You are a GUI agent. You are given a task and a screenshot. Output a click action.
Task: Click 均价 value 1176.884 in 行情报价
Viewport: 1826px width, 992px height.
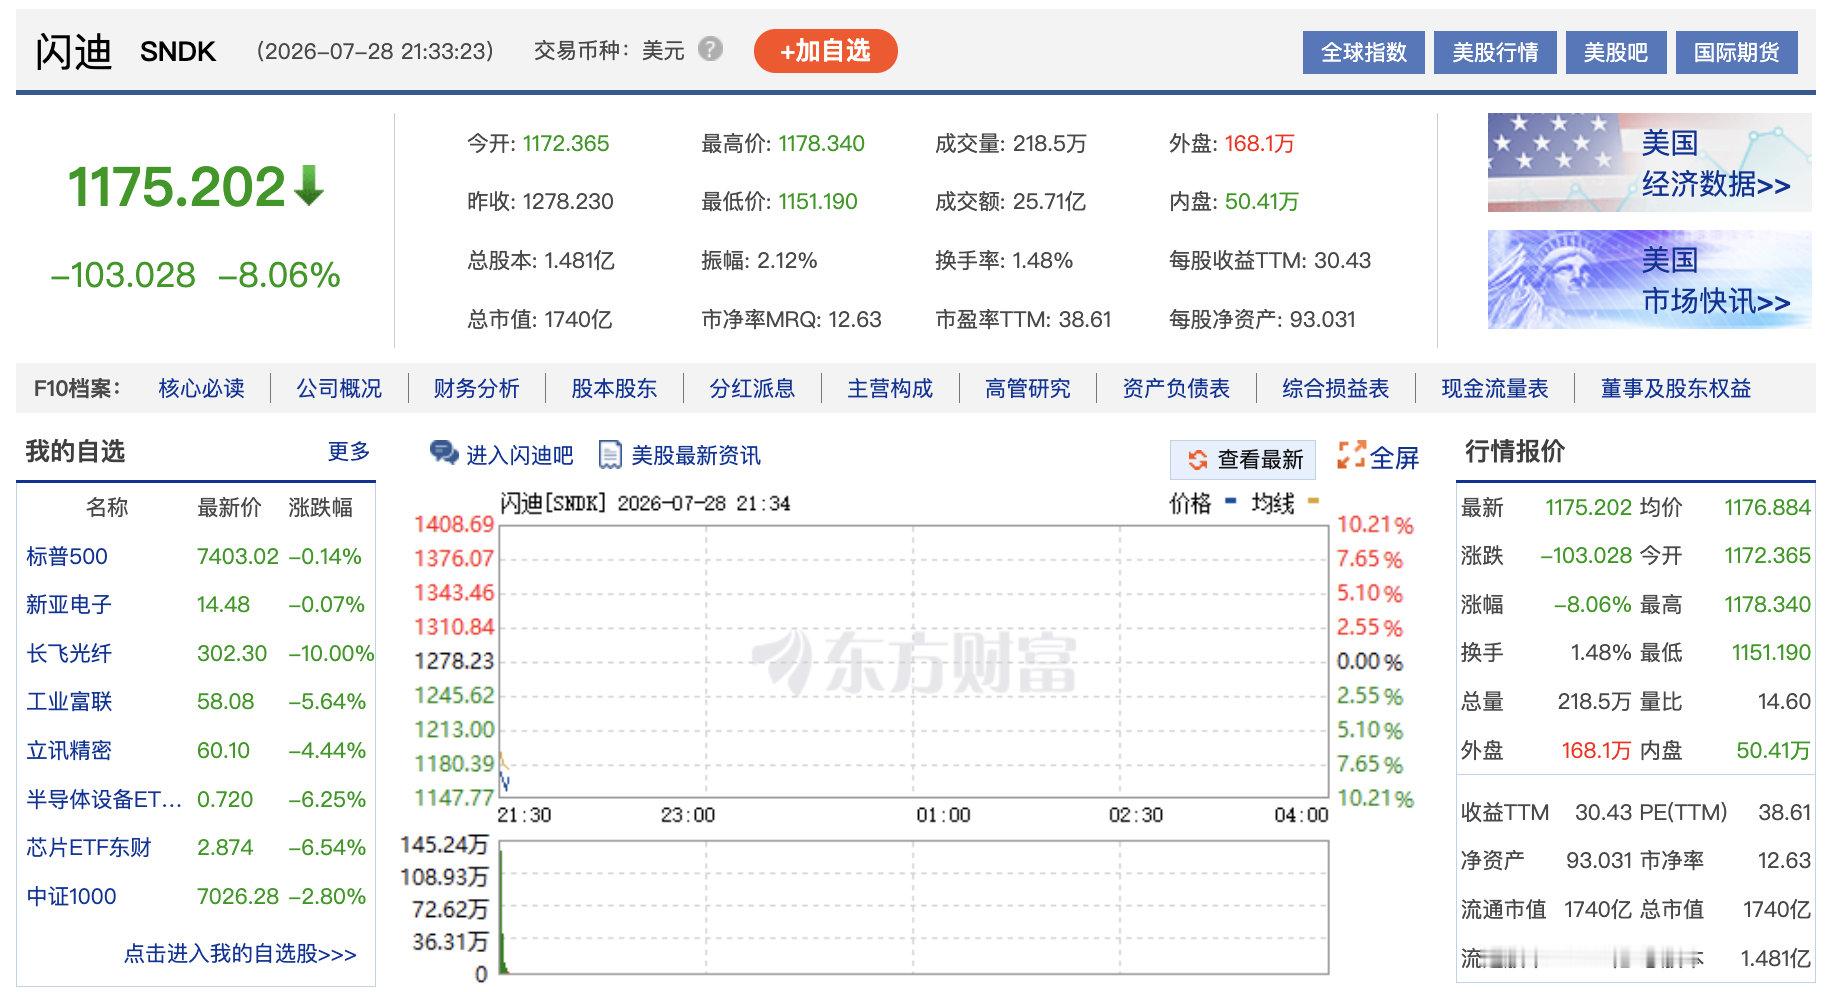point(1767,507)
